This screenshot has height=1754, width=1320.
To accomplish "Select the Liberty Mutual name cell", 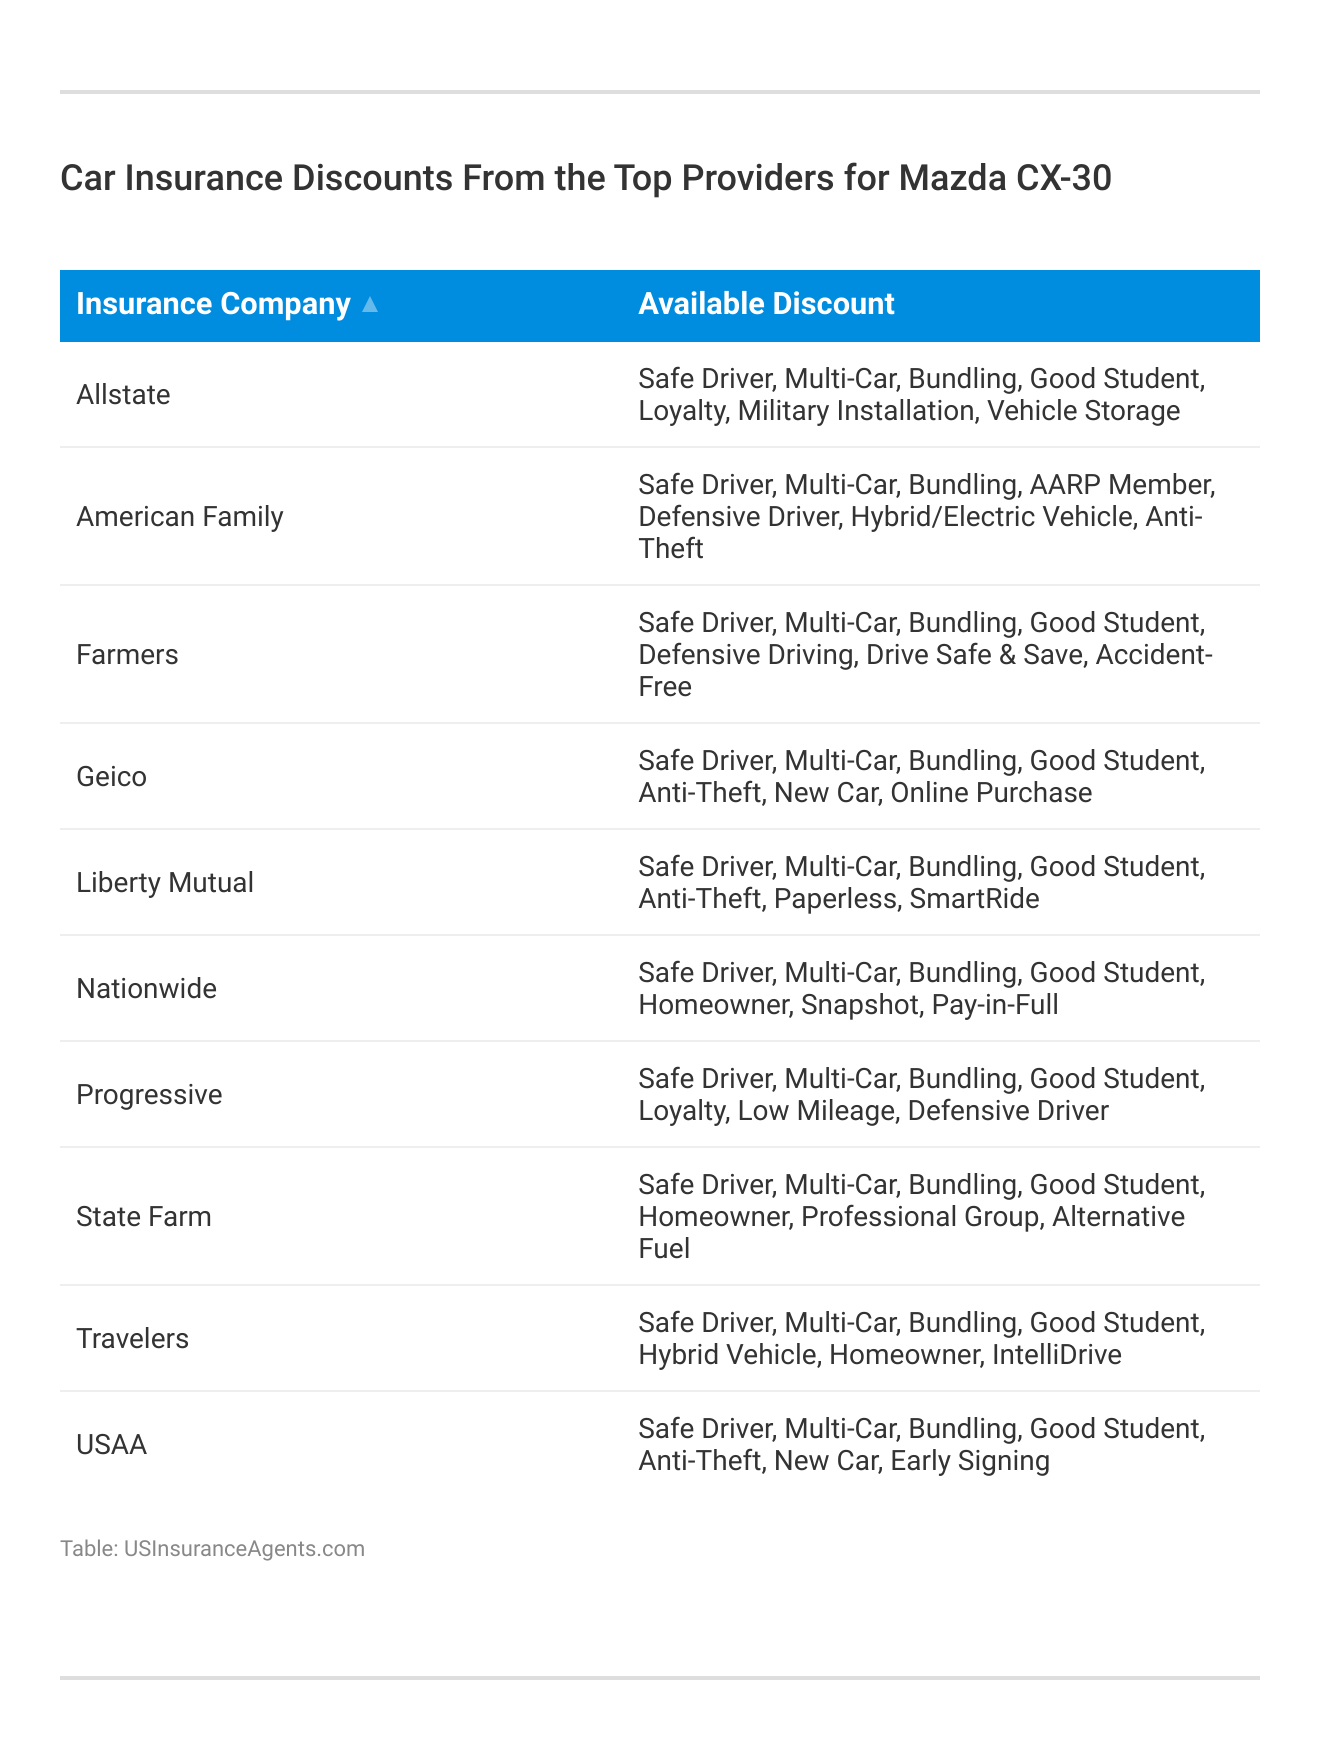I will point(165,883).
